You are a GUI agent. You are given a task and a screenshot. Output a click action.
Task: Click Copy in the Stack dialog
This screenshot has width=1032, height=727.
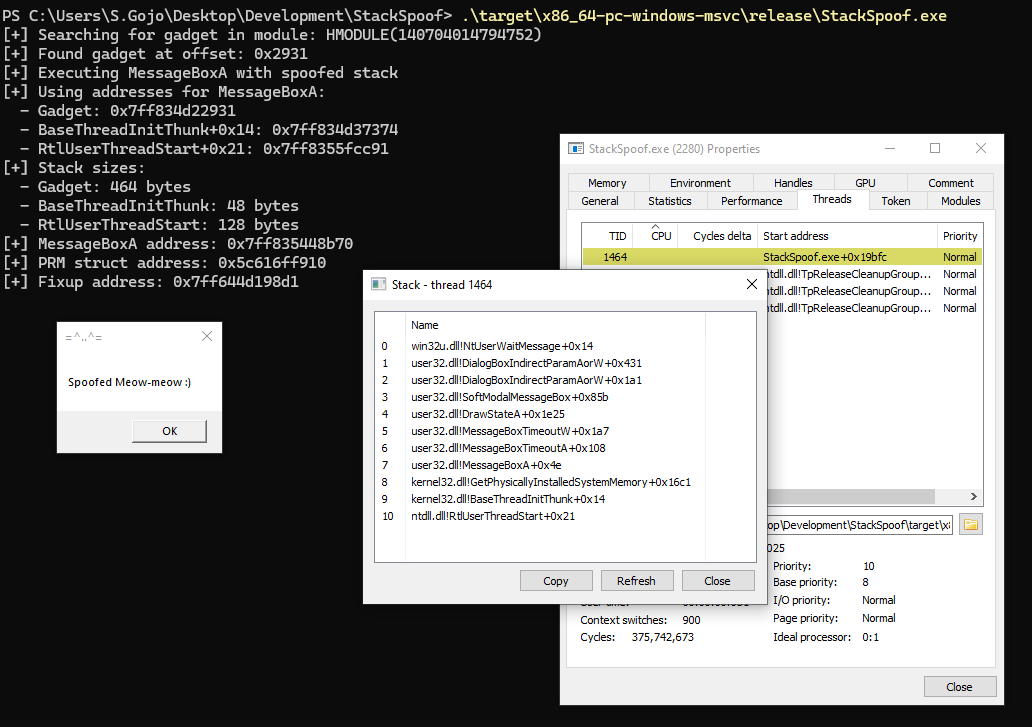click(555, 581)
